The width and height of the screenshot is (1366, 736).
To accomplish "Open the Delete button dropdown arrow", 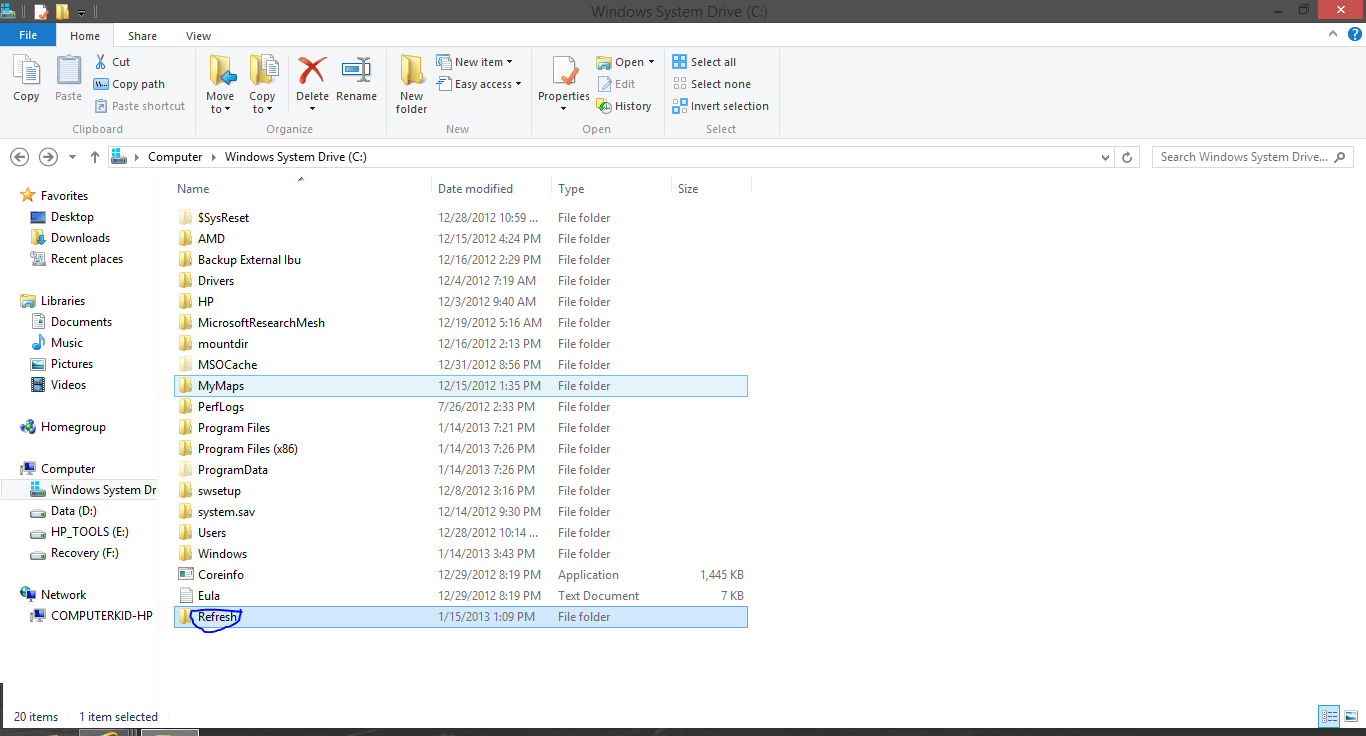I will [312, 109].
